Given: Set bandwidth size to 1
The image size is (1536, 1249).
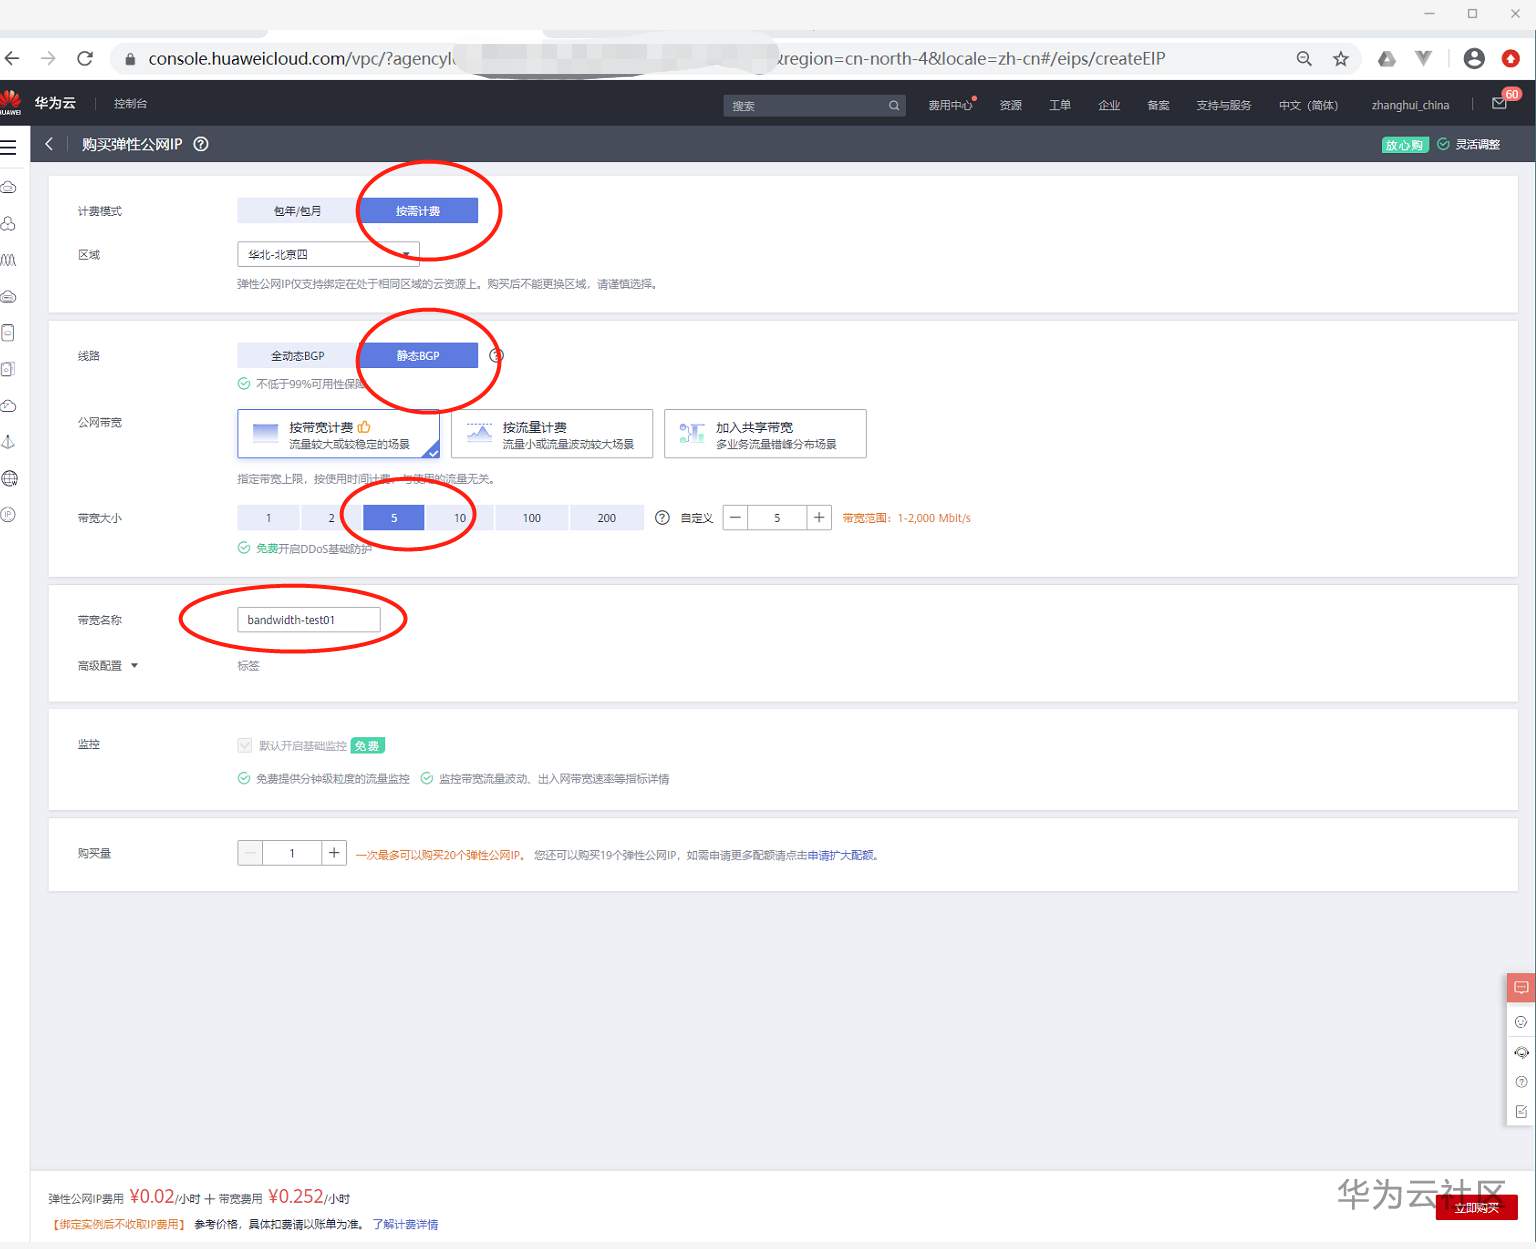Looking at the screenshot, I should coord(268,518).
